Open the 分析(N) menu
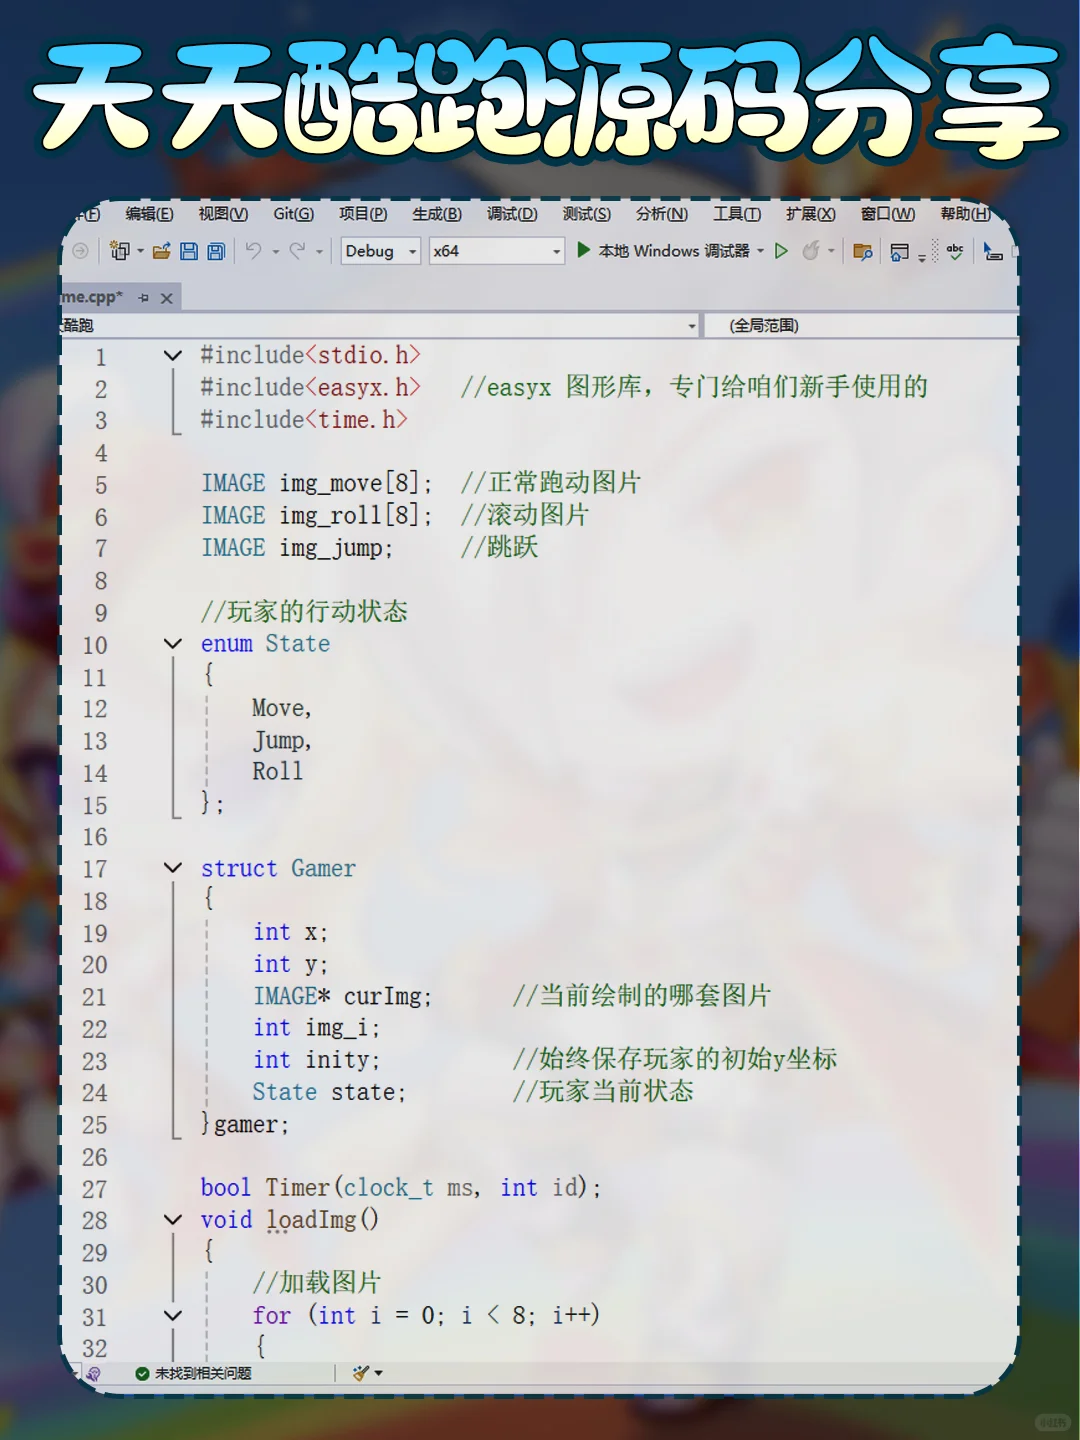 click(661, 214)
